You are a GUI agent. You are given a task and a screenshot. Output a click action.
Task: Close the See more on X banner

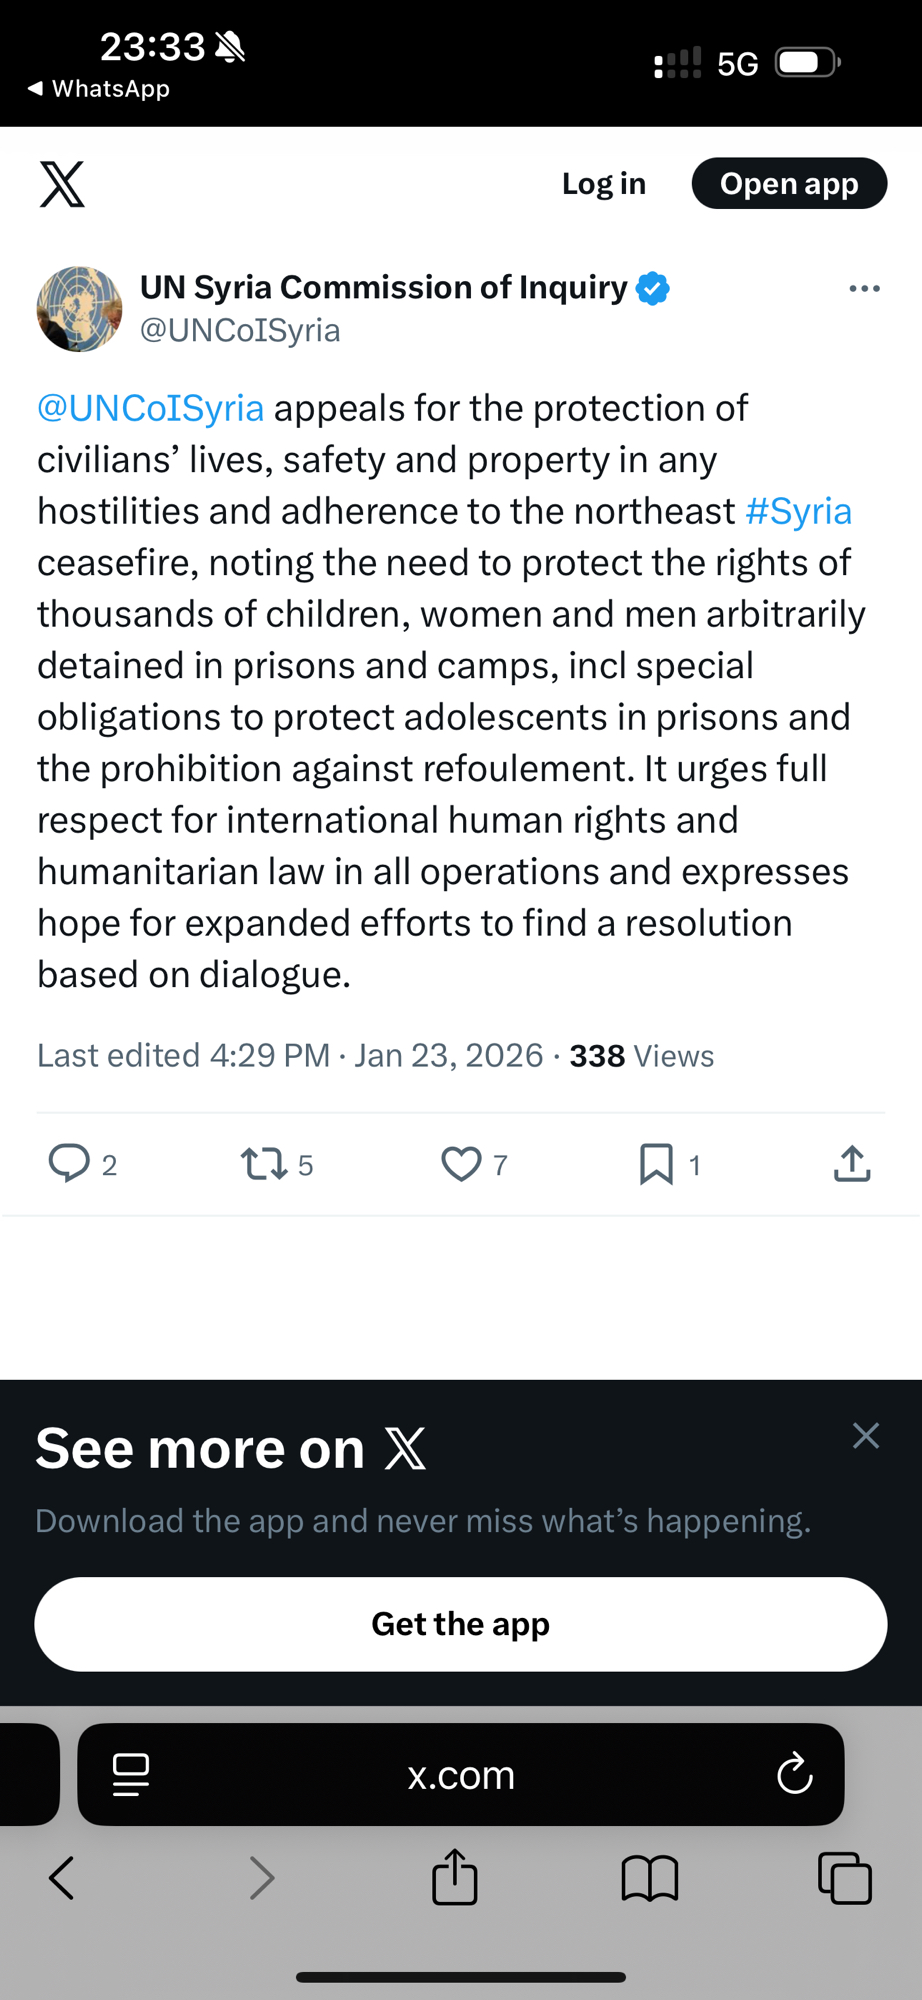click(x=865, y=1436)
